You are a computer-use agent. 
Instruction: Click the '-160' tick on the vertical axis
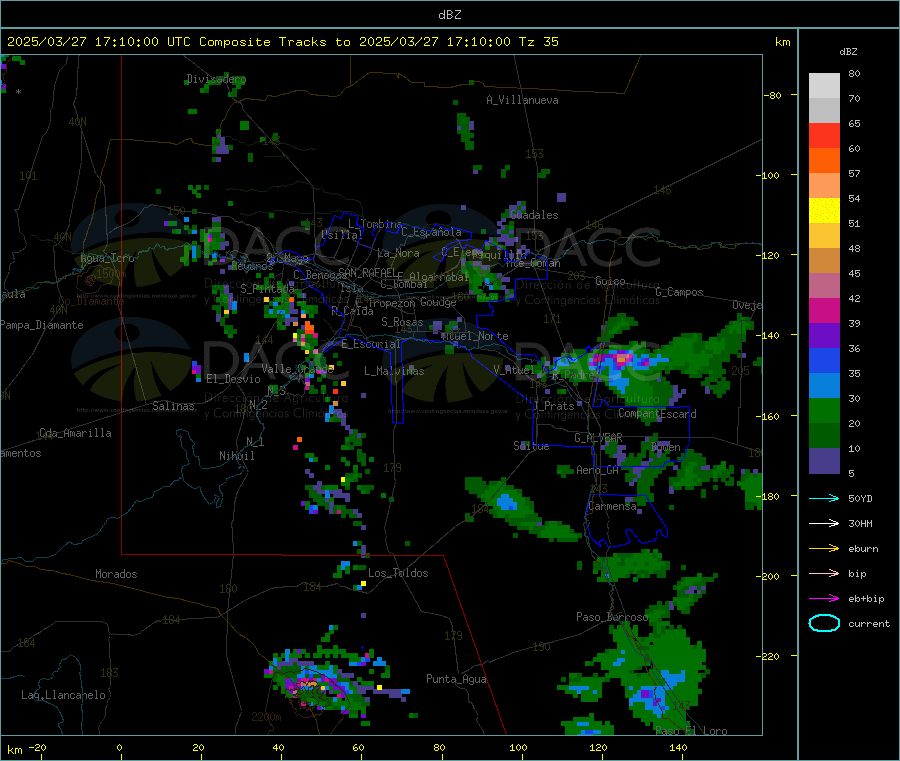770,416
